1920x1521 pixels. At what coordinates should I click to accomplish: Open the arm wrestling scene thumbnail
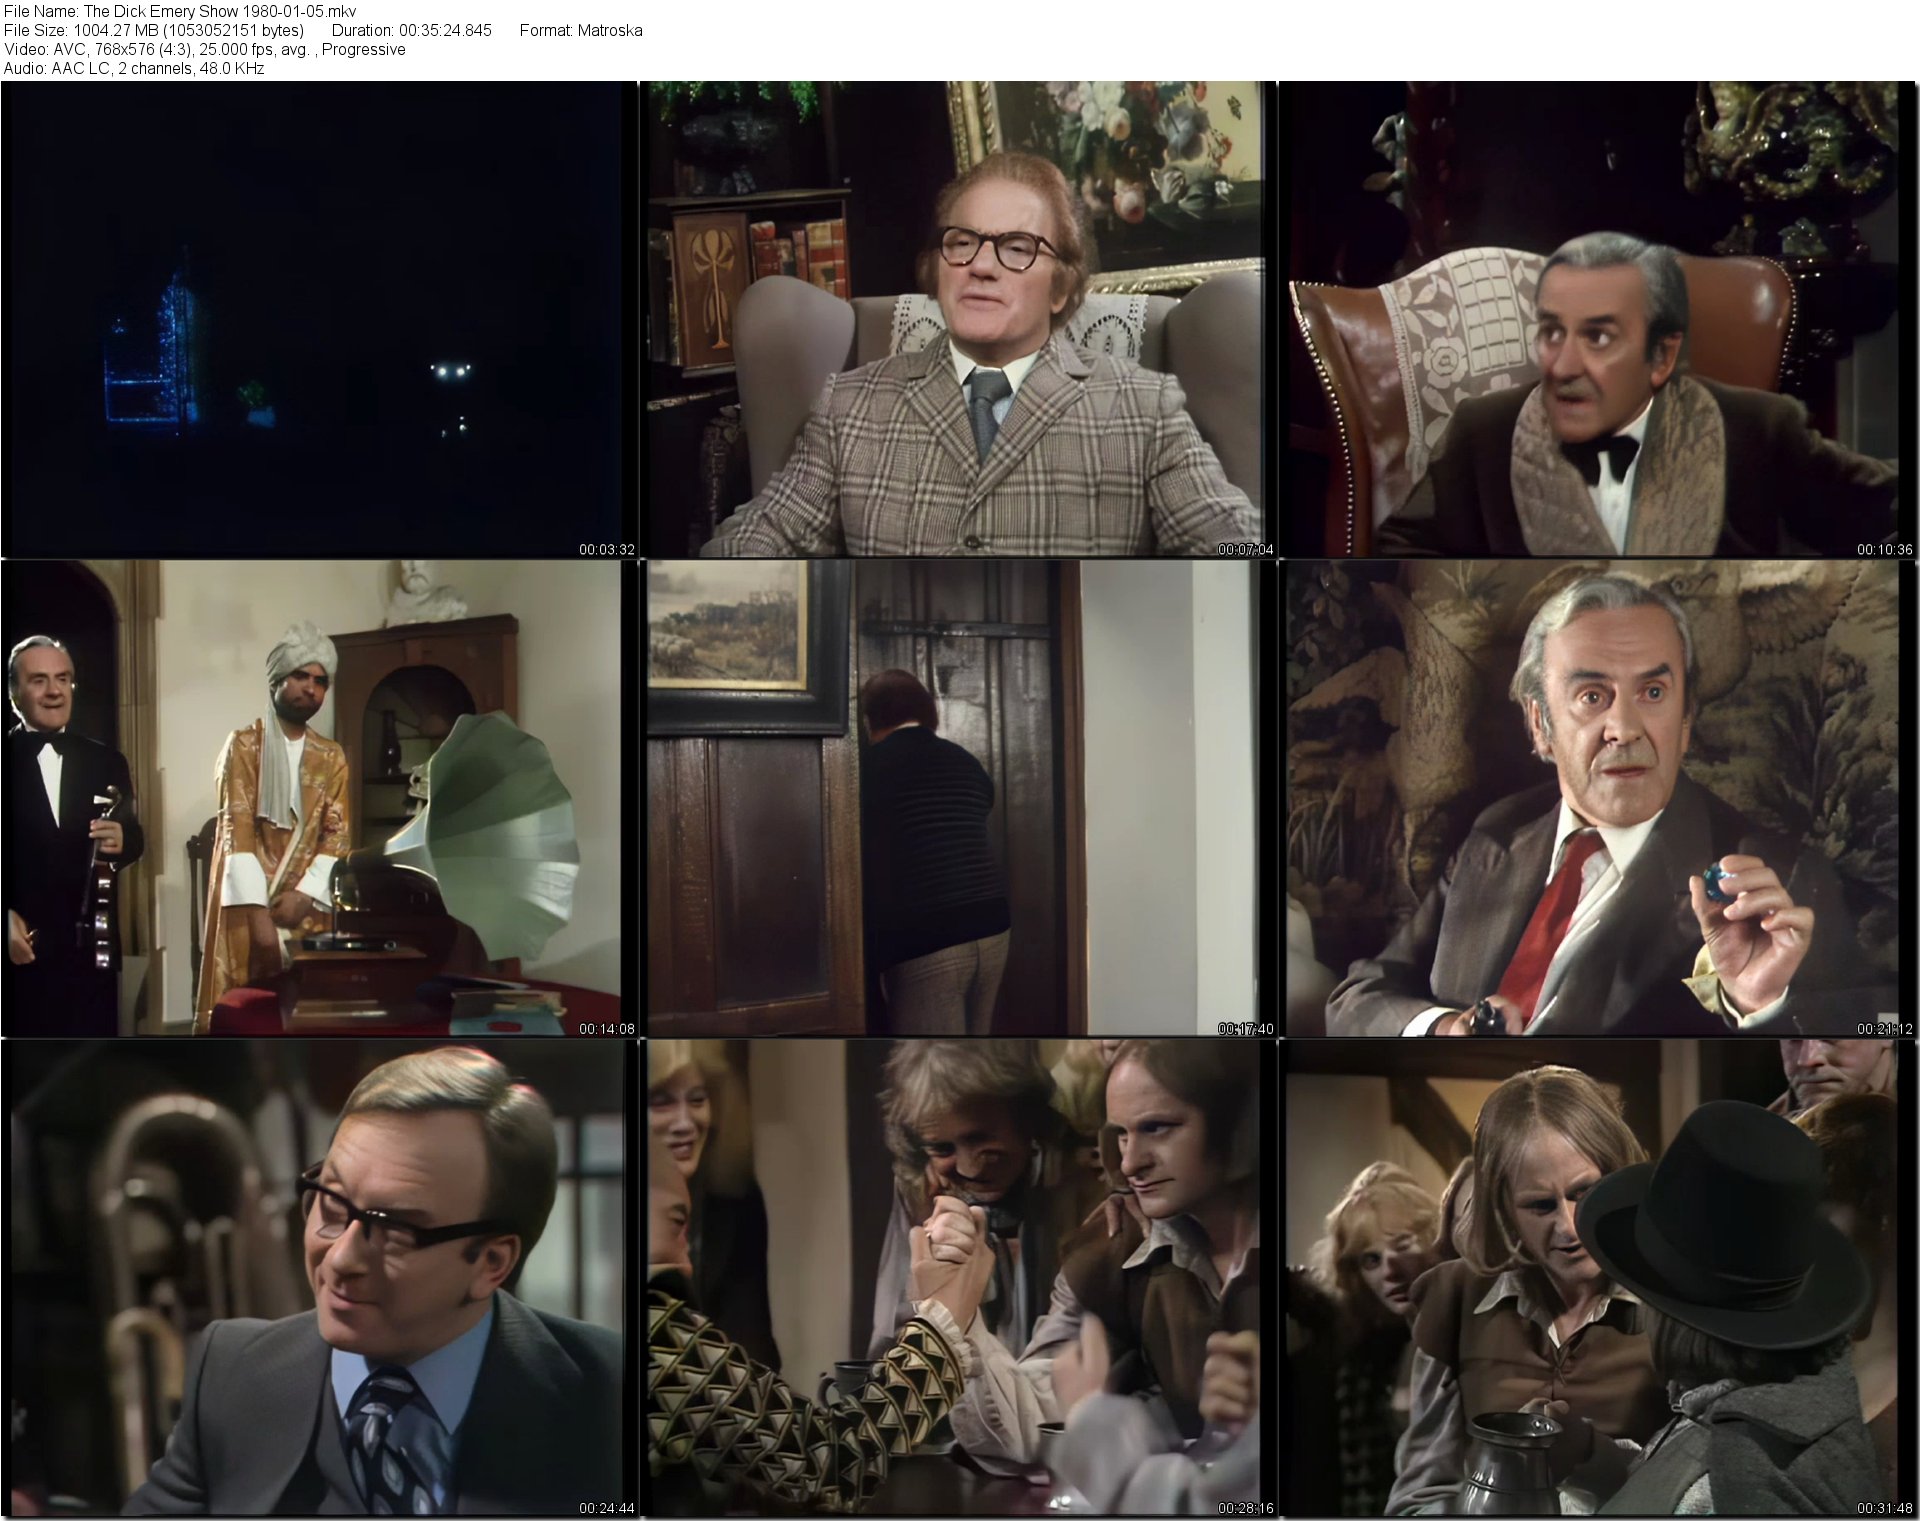[x=958, y=1277]
